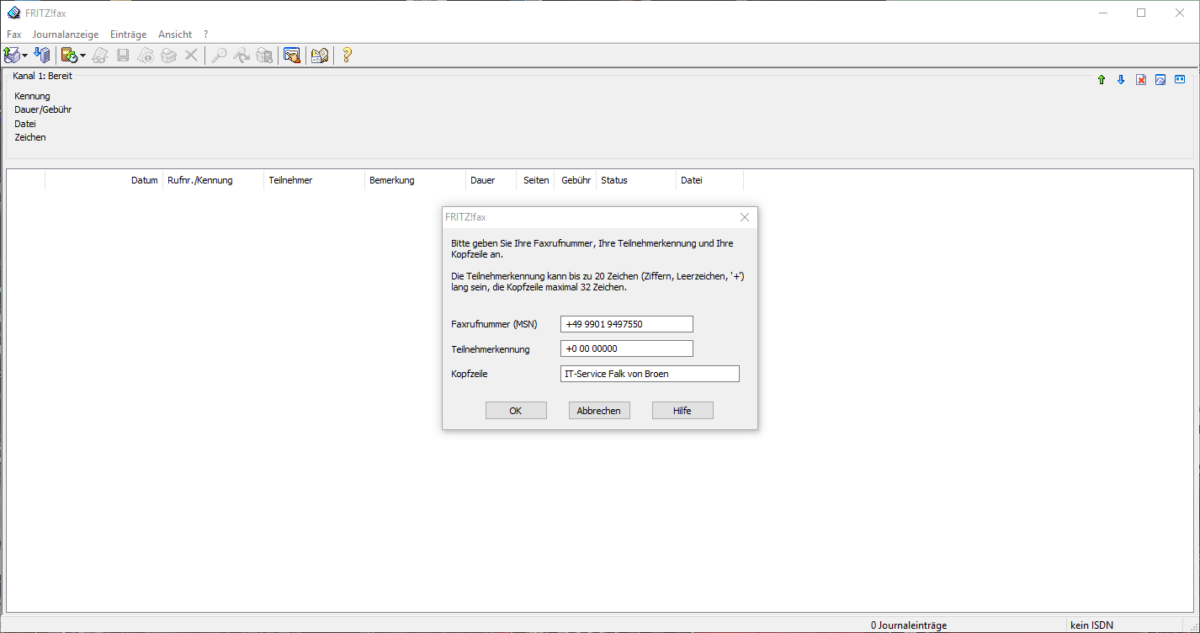Maximize the FRITZ!fax main window
Screen dimensions: 1200x633
(1141, 12)
